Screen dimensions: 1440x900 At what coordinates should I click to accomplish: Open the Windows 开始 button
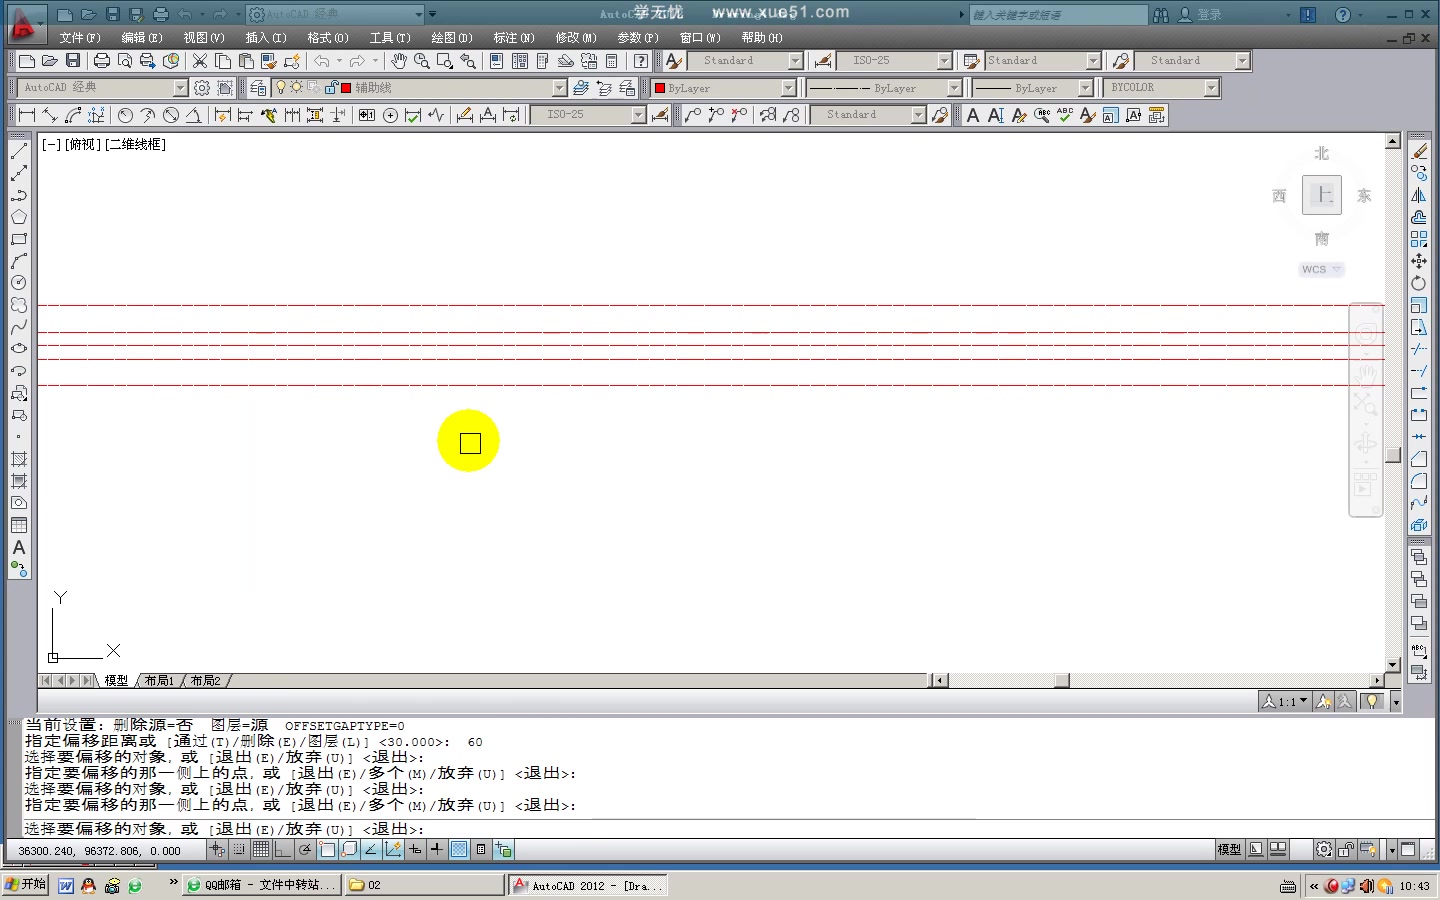[24, 884]
